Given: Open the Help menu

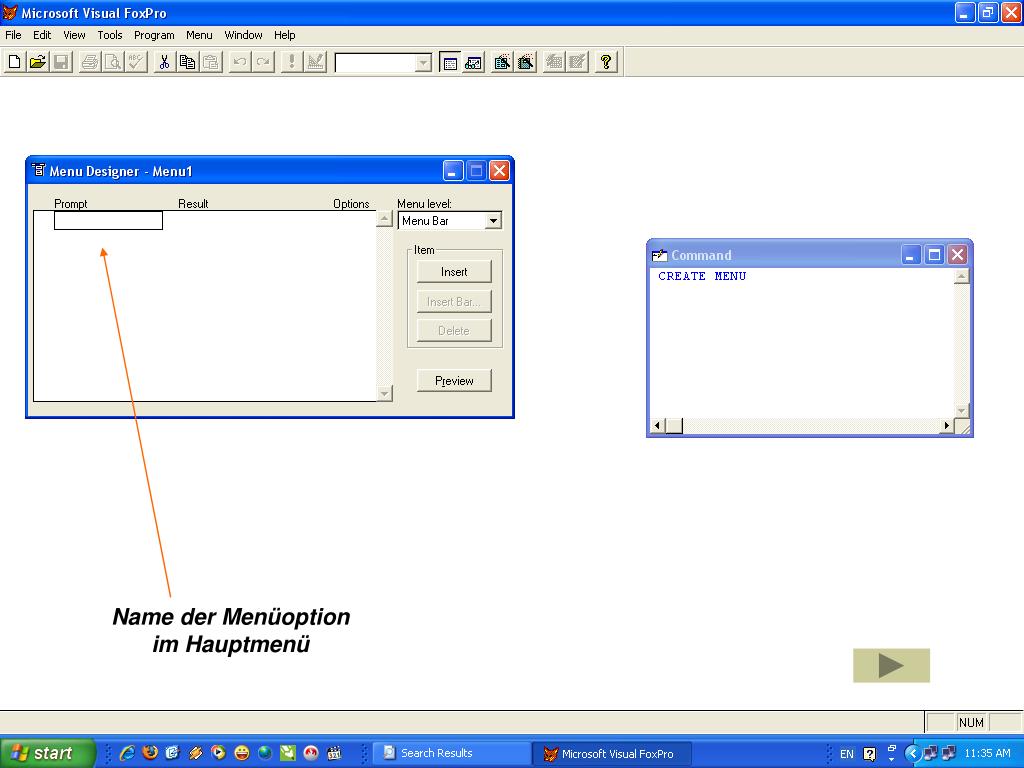Looking at the screenshot, I should click(284, 35).
